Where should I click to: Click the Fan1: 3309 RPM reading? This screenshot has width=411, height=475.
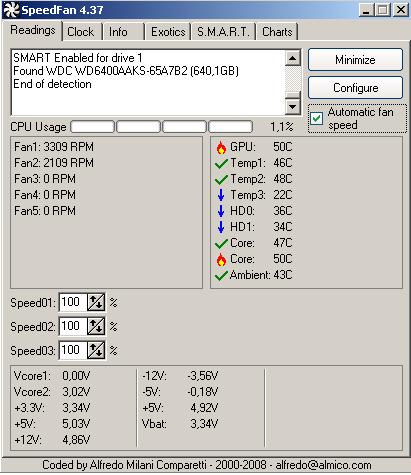pos(54,147)
